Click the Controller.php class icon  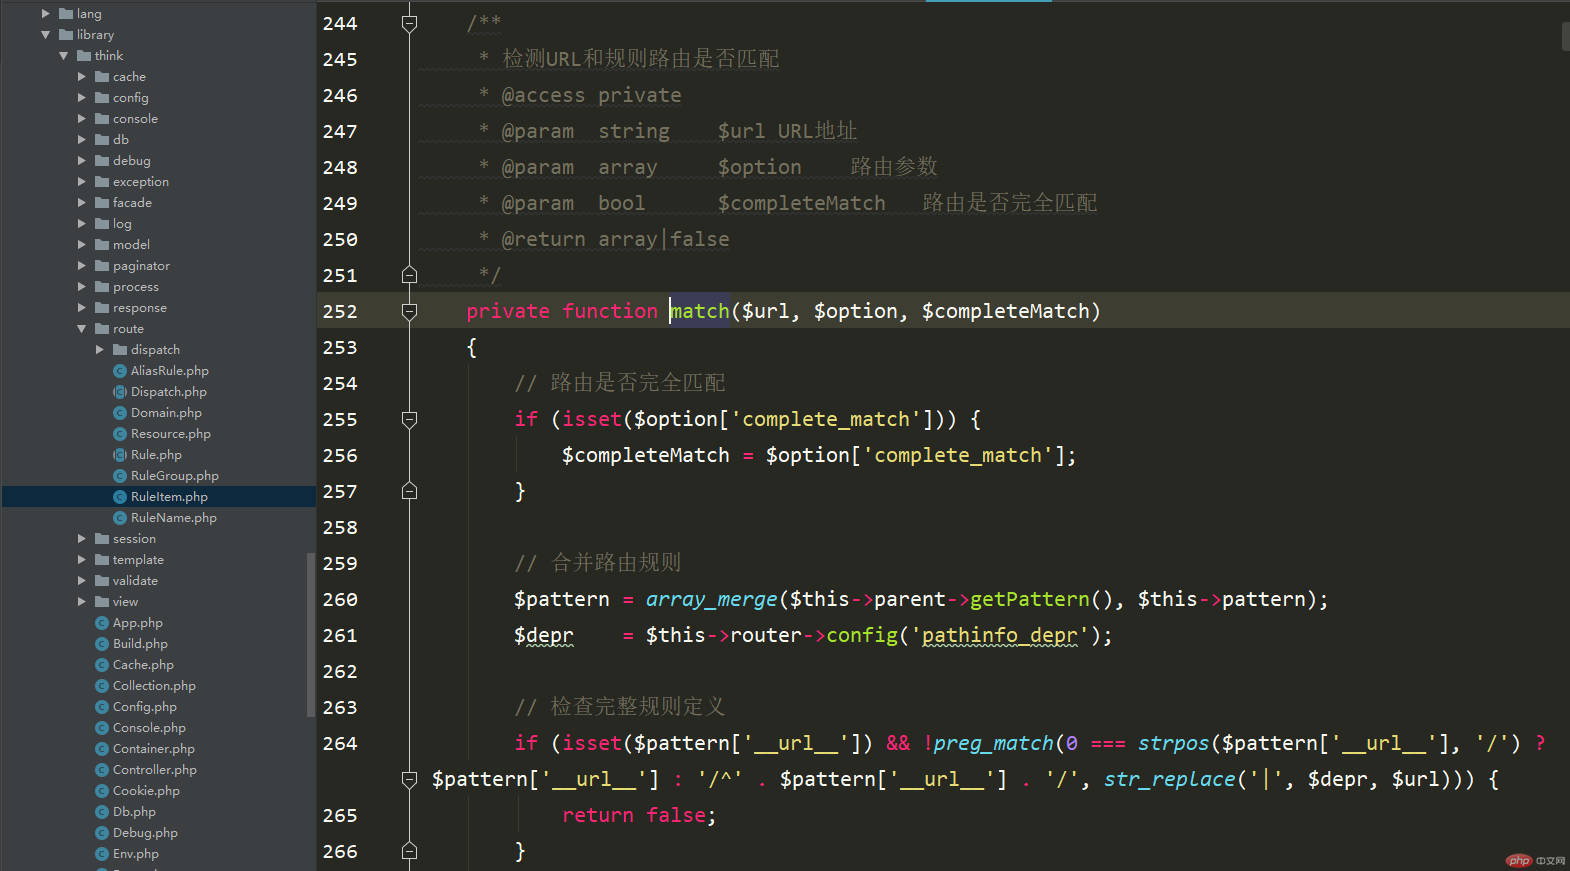pos(102,770)
